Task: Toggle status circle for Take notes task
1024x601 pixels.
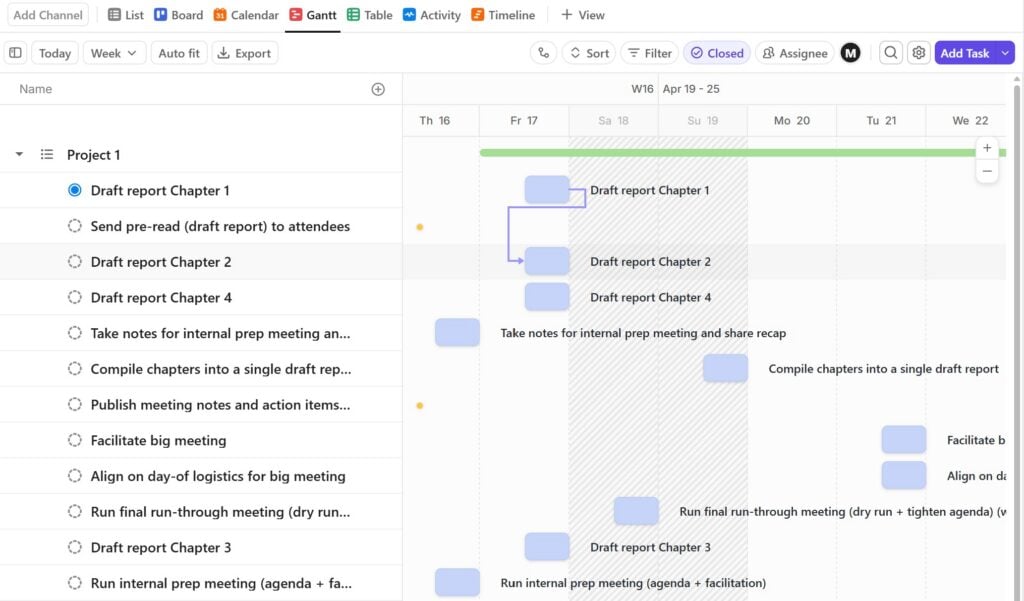Action: pos(74,333)
